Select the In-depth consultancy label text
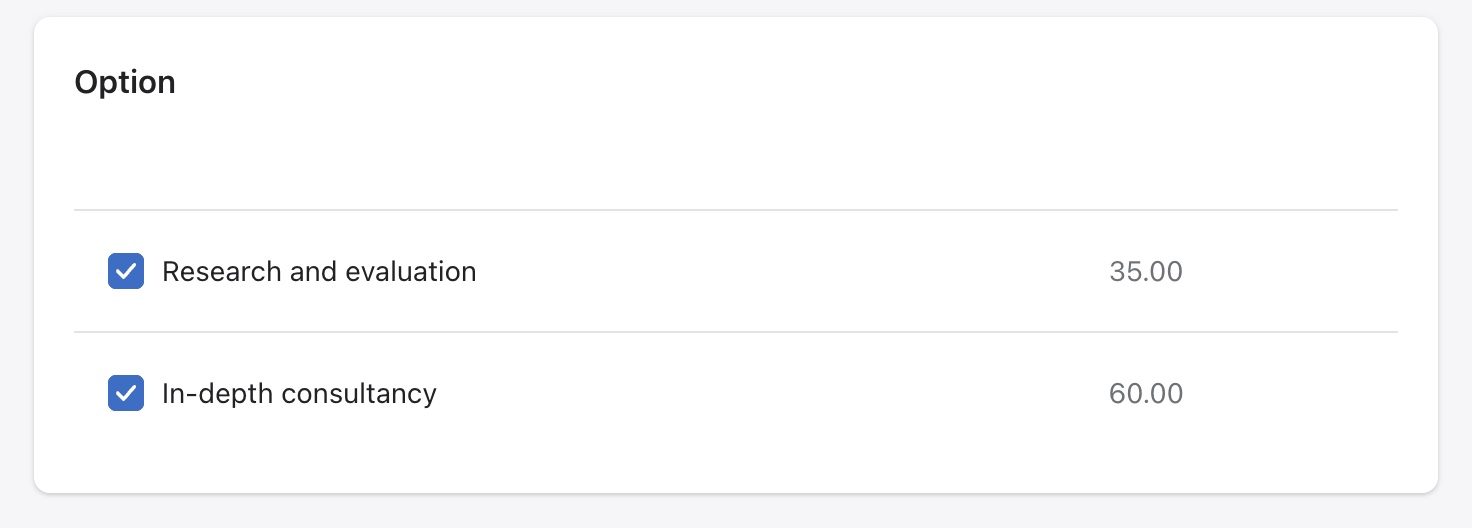The width and height of the screenshot is (1472, 528). [299, 393]
